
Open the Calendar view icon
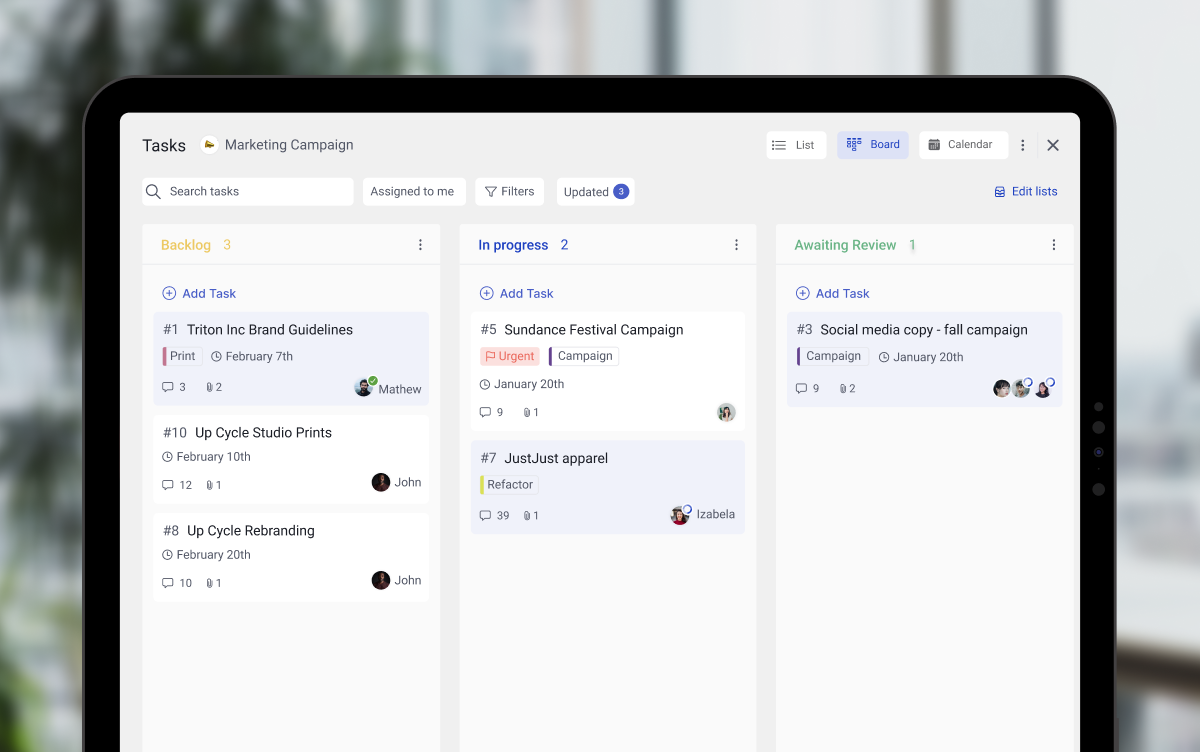pos(936,144)
